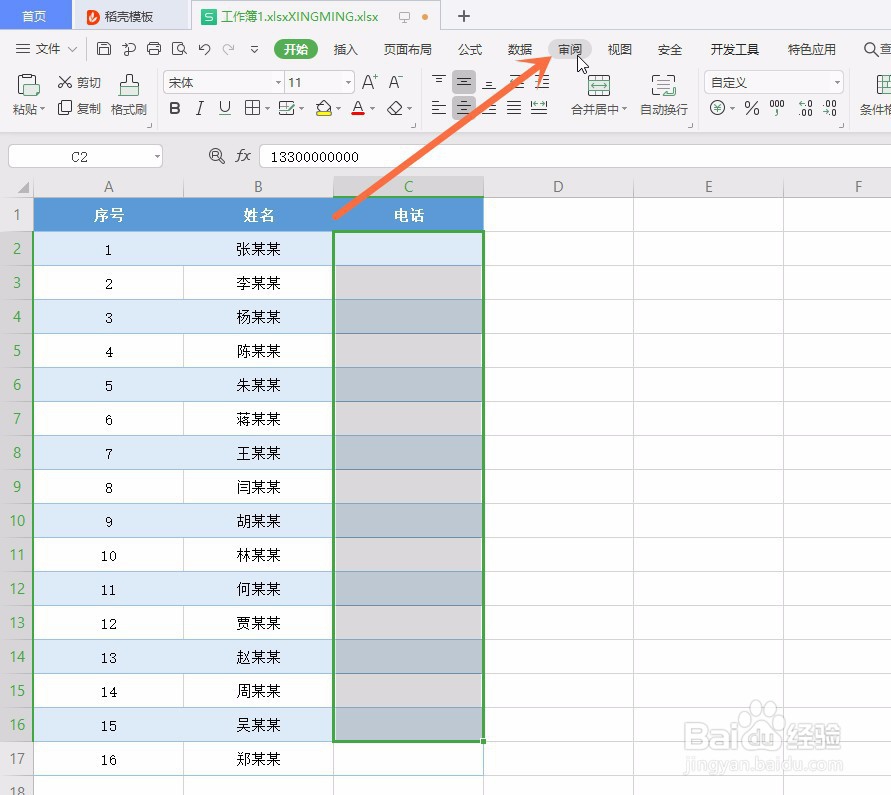
Task: Click the fx insert function icon
Action: point(243,156)
